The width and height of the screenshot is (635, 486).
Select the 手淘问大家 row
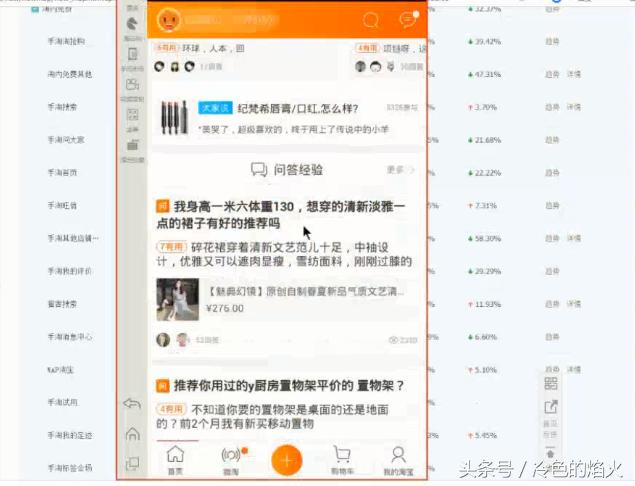[x=66, y=140]
